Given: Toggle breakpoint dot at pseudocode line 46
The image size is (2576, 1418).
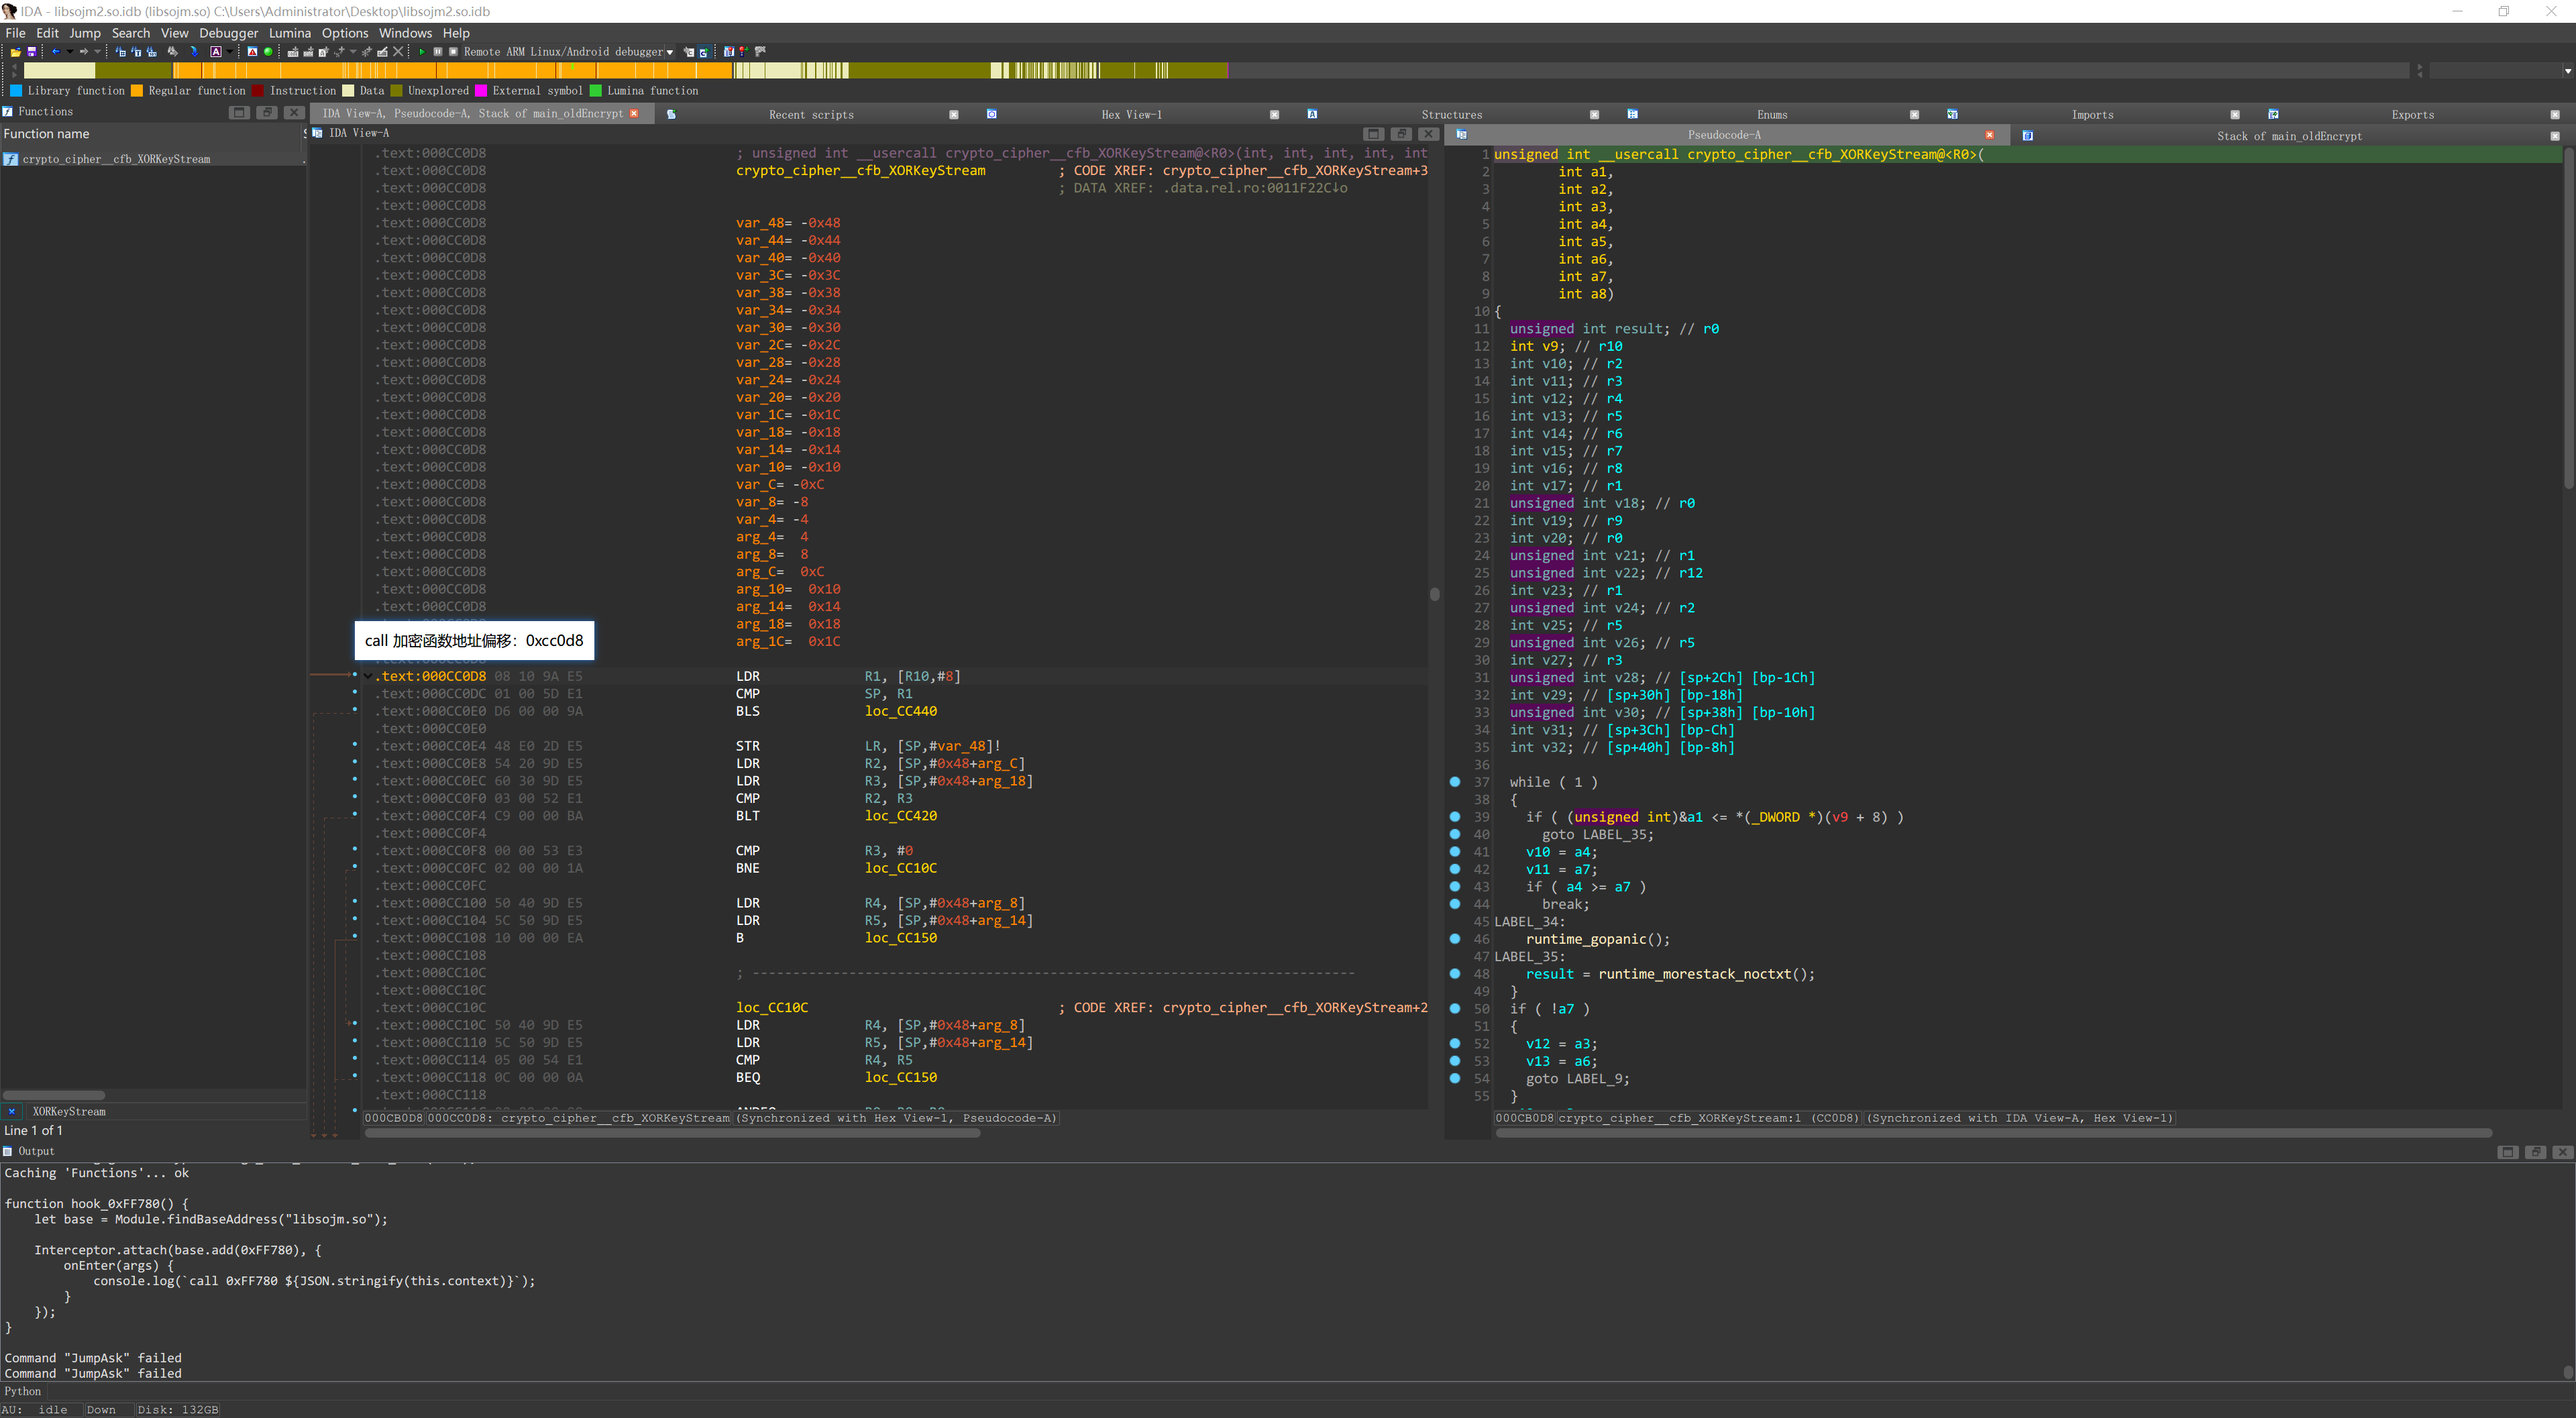Looking at the screenshot, I should 1455,939.
